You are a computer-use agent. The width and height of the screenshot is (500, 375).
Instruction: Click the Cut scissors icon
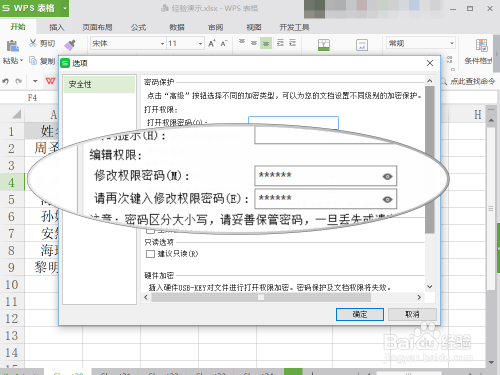(x=33, y=43)
